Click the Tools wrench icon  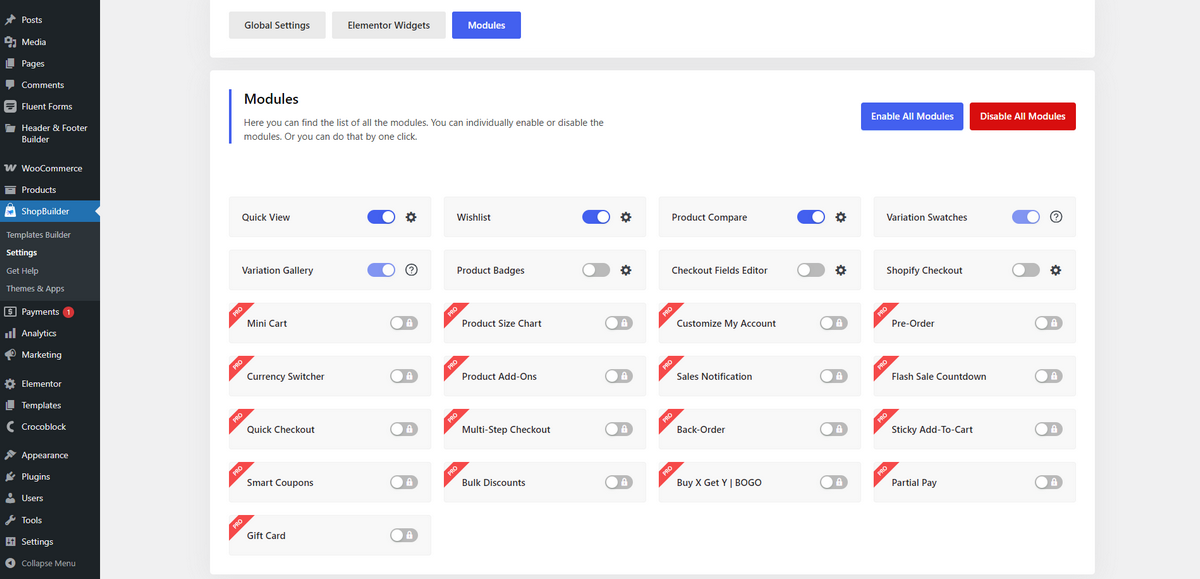10,520
